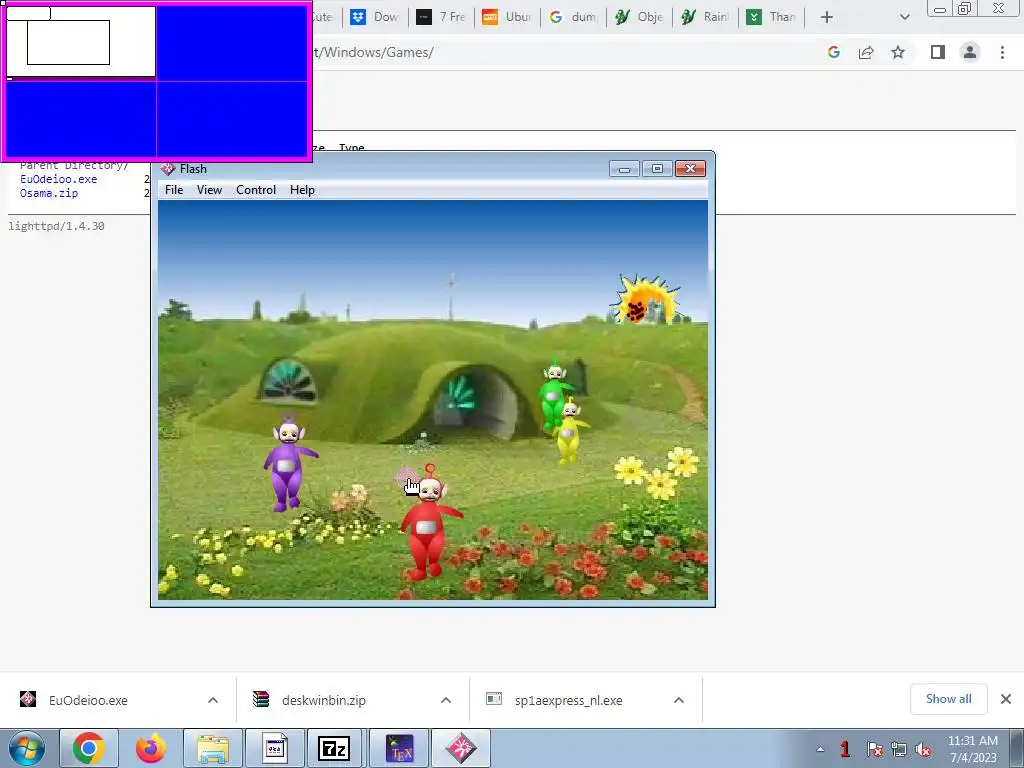Minimize the Flash window
The height and width of the screenshot is (768, 1024).
pos(624,169)
